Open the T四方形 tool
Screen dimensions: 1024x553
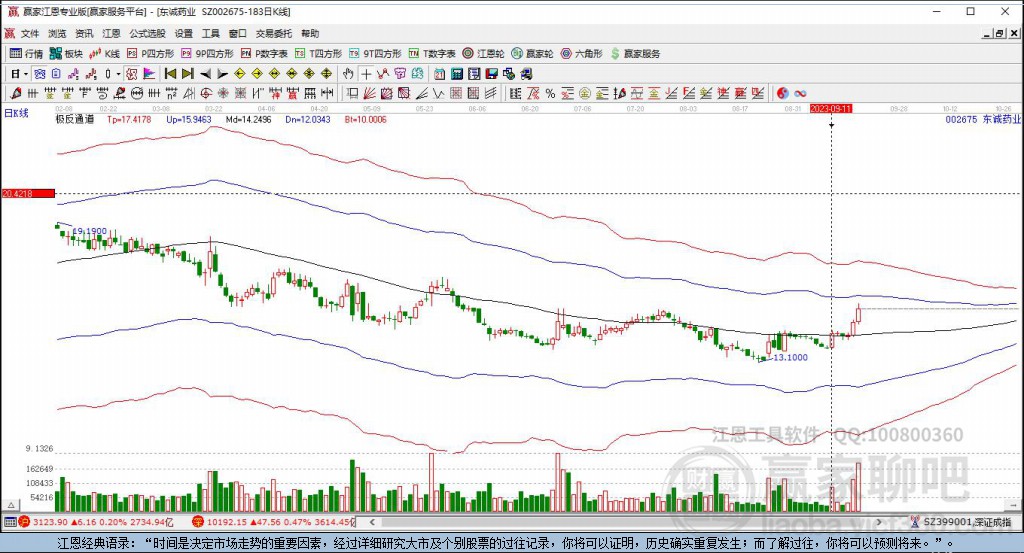tap(318, 54)
